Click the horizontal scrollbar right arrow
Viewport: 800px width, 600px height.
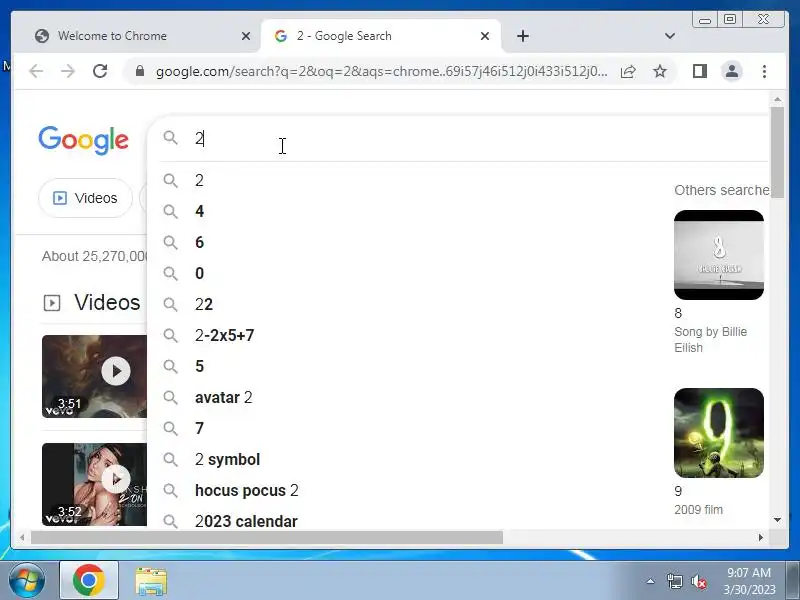(761, 537)
